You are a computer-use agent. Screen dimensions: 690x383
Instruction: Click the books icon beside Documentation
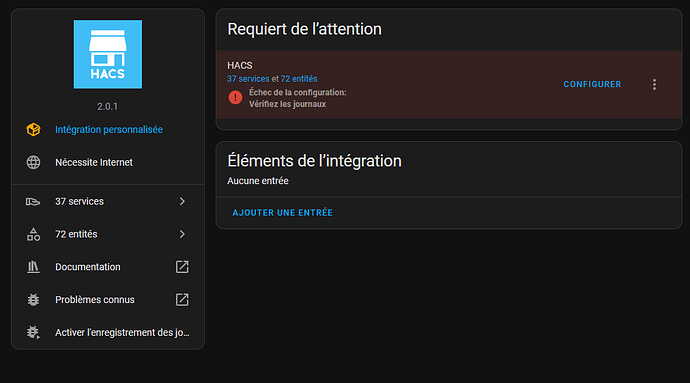(x=33, y=267)
